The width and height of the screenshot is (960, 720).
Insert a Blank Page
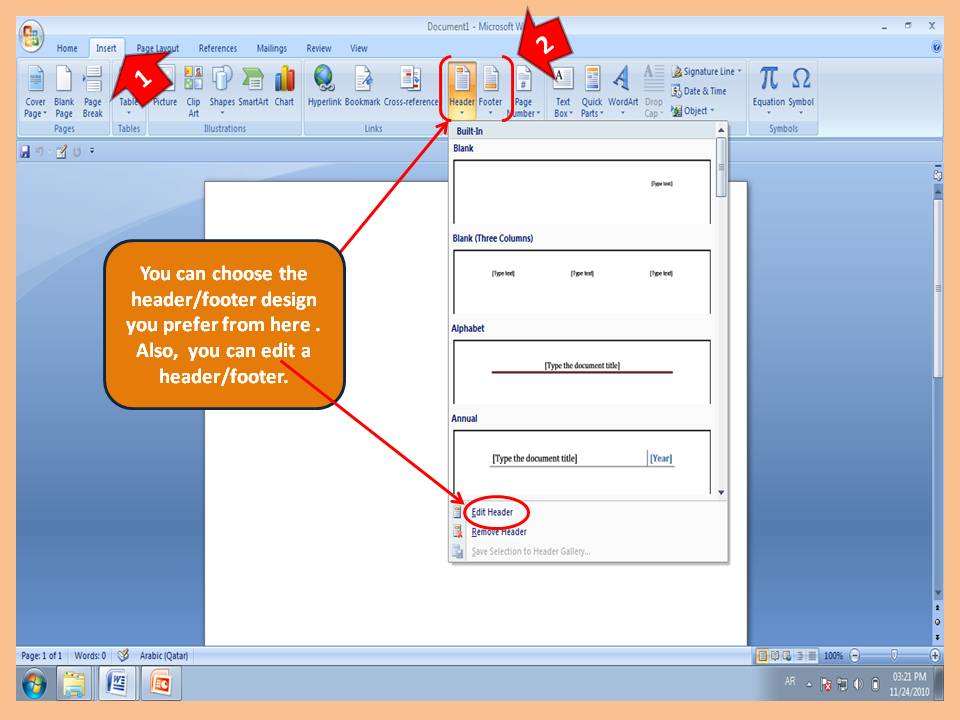point(64,82)
